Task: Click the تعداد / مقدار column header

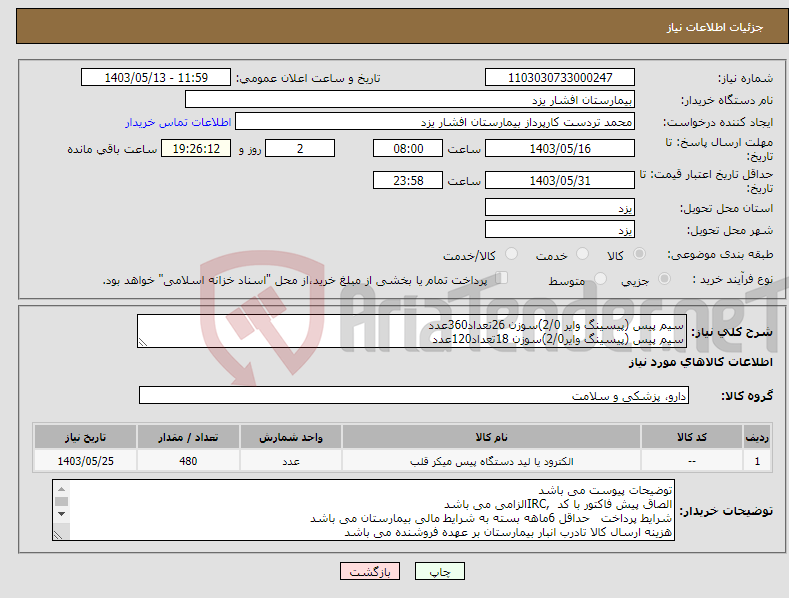Action: 188,437
